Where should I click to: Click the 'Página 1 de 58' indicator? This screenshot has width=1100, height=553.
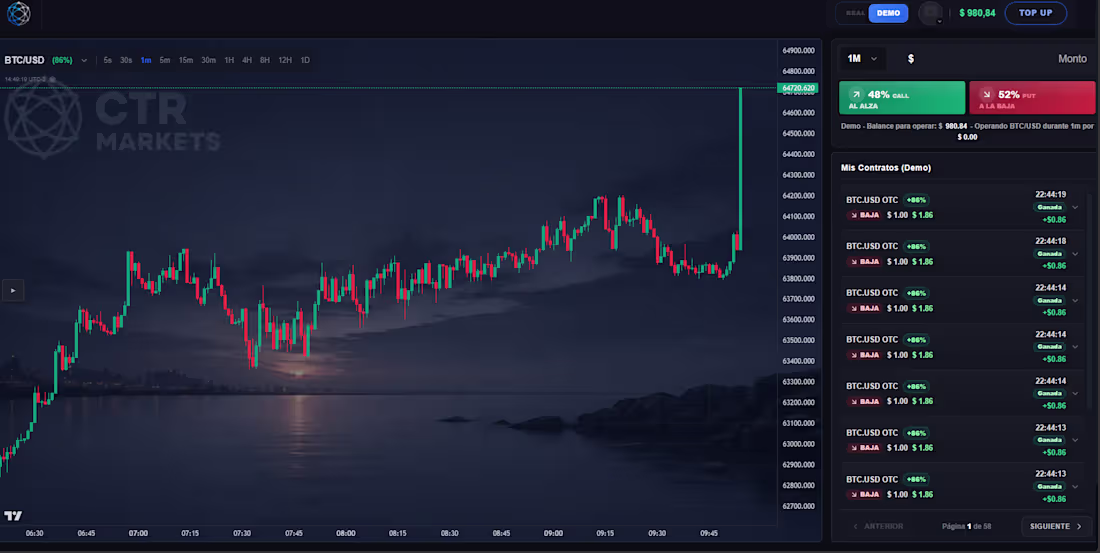tap(966, 526)
